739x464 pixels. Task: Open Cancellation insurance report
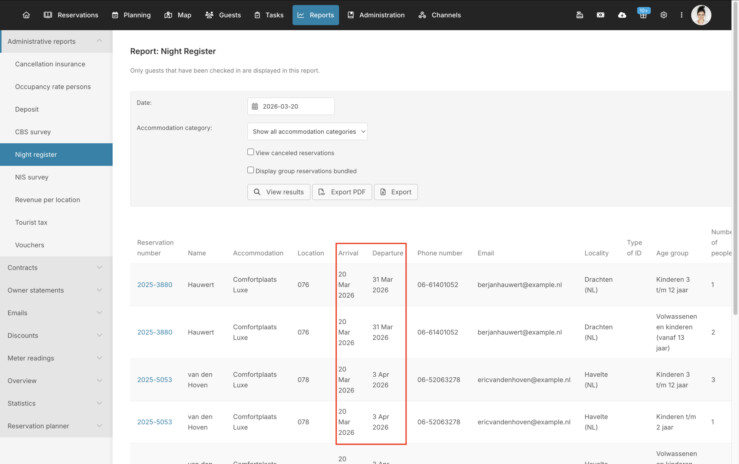(x=50, y=64)
